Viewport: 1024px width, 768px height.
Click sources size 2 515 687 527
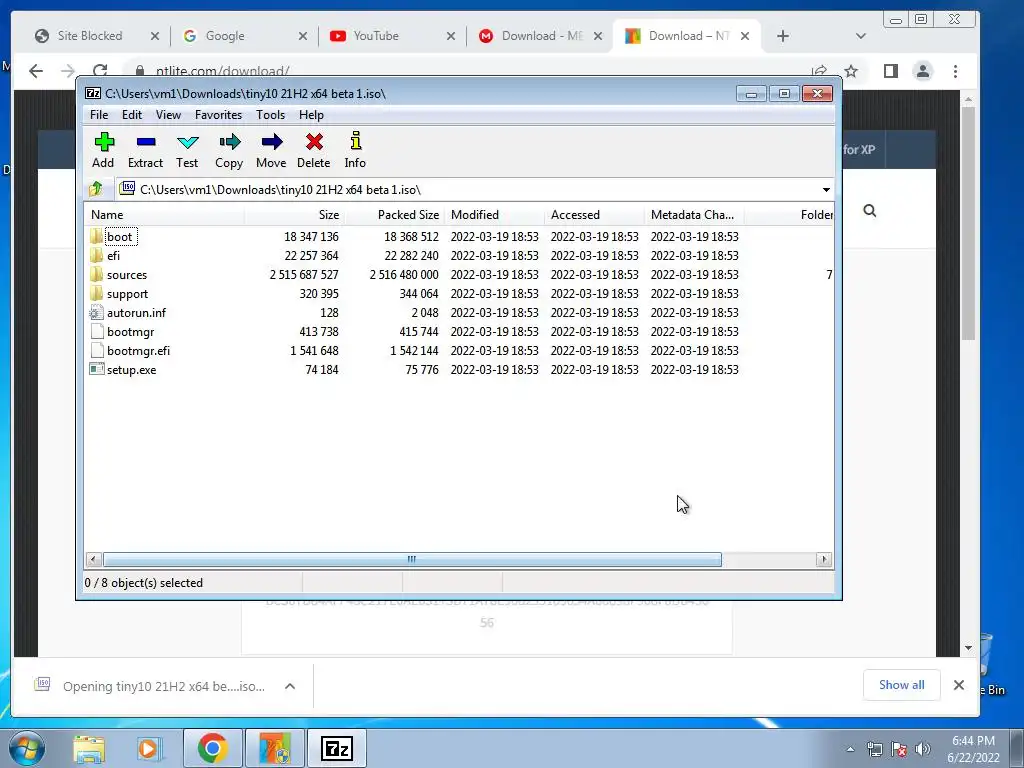(304, 275)
